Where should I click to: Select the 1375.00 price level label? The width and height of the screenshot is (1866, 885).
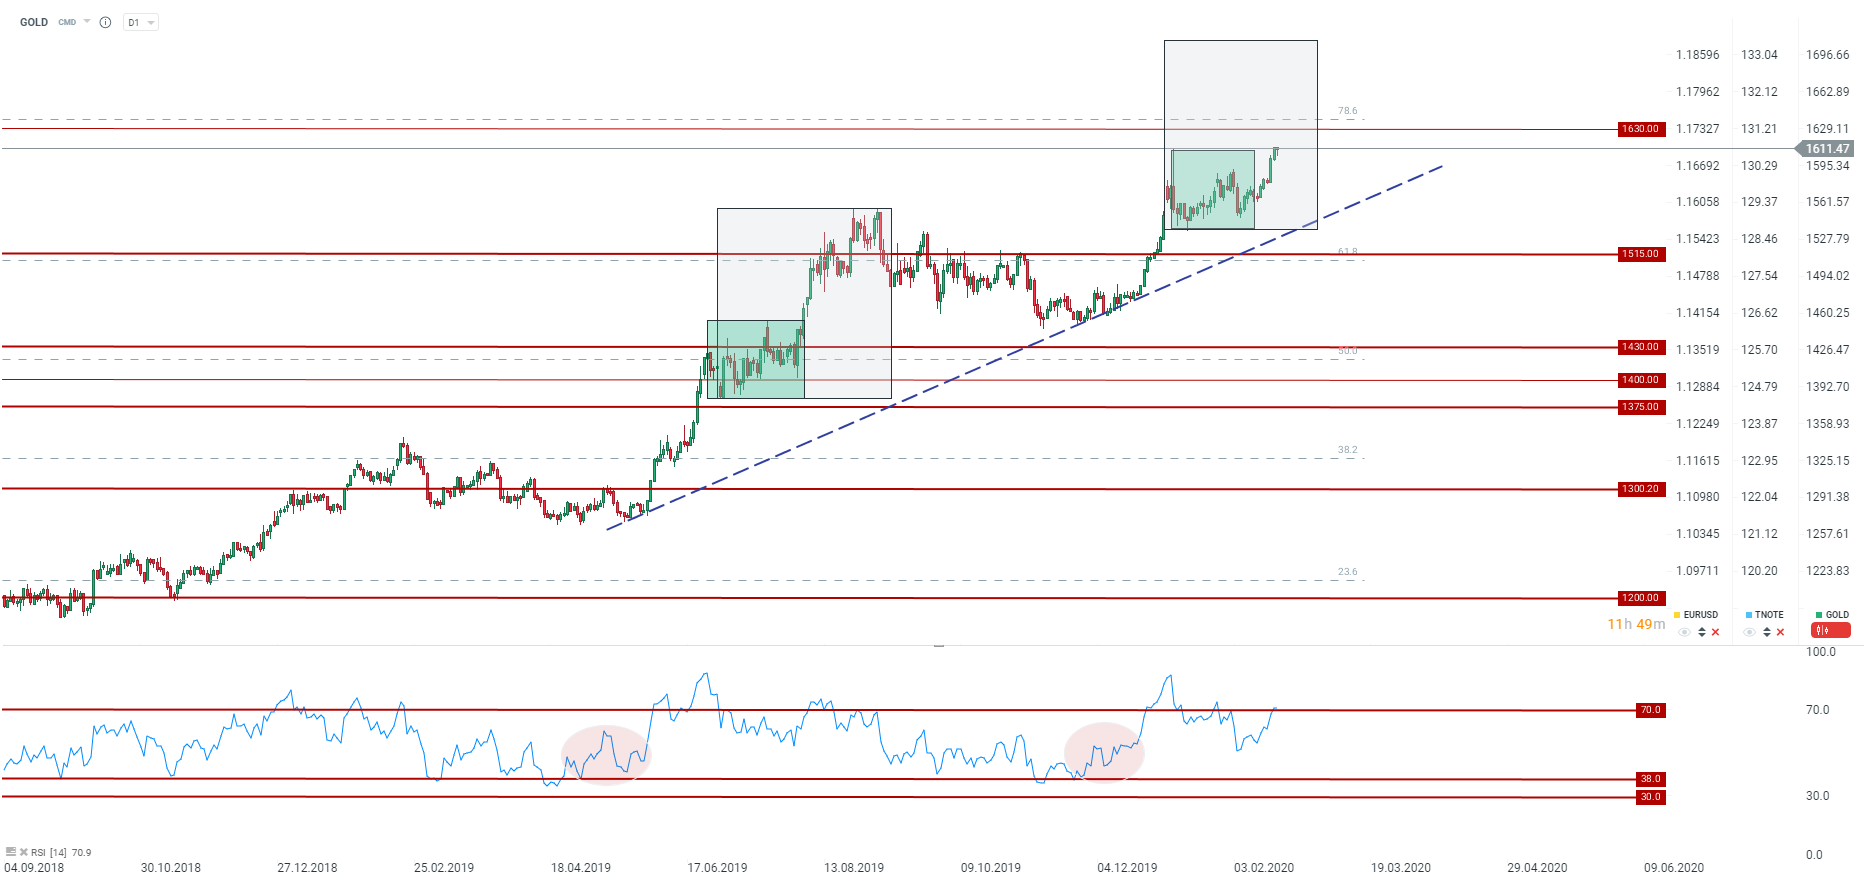[1640, 407]
